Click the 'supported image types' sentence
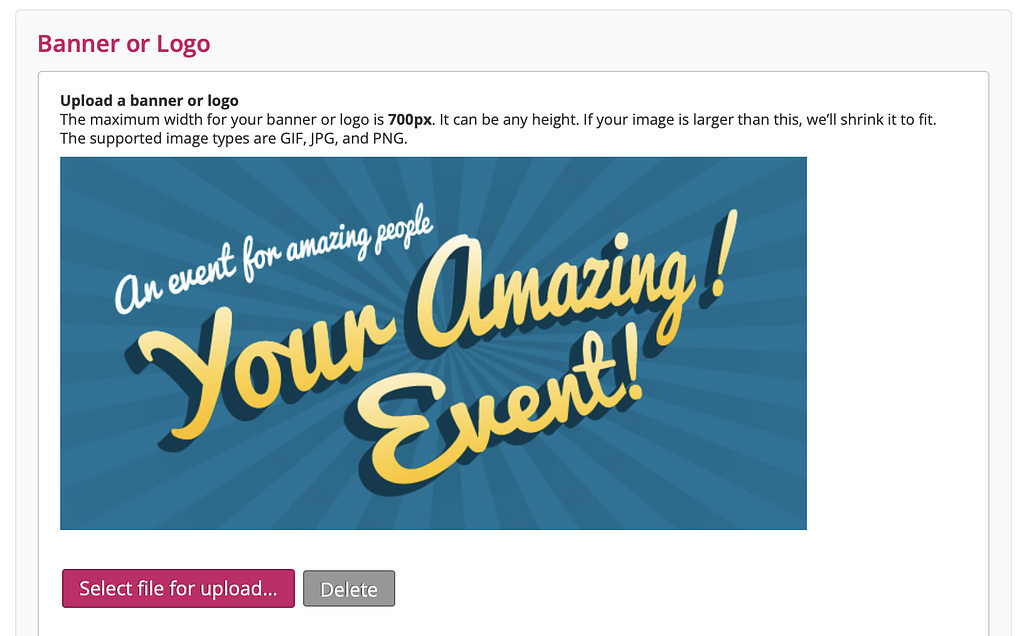Image resolution: width=1024 pixels, height=636 pixels. pos(234,138)
